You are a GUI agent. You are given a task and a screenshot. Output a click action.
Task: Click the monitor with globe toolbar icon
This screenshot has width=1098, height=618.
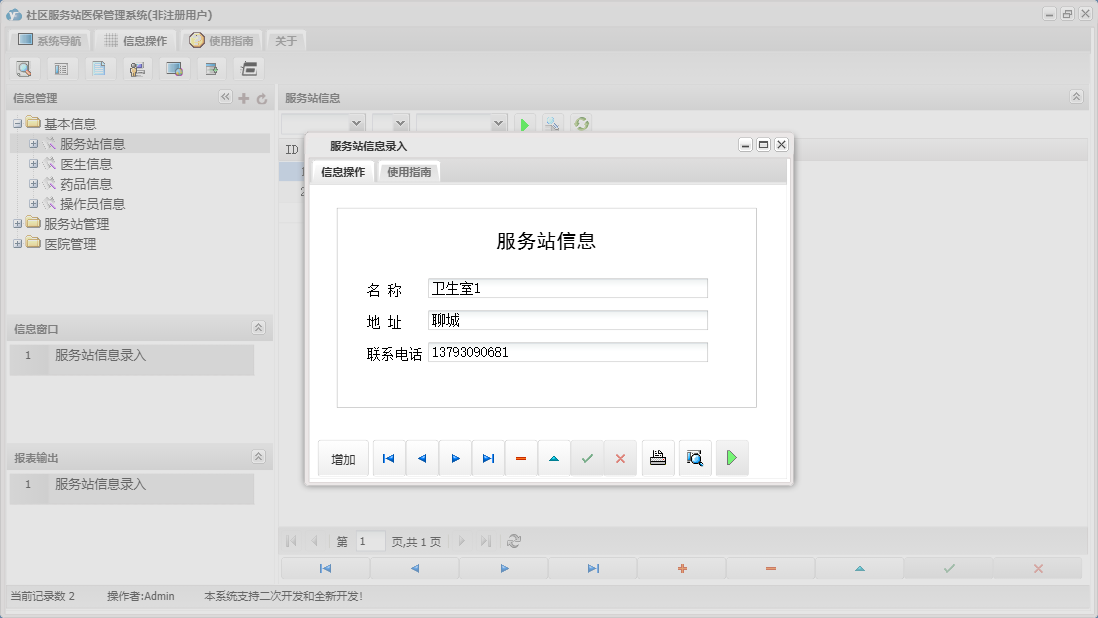[x=174, y=68]
